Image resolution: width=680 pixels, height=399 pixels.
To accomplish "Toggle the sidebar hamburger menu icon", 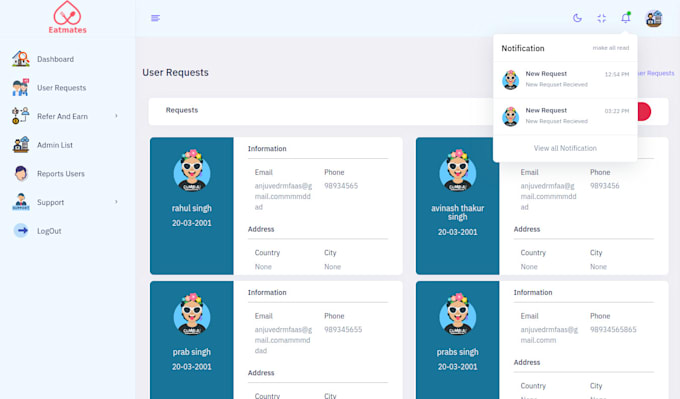I will (x=155, y=18).
